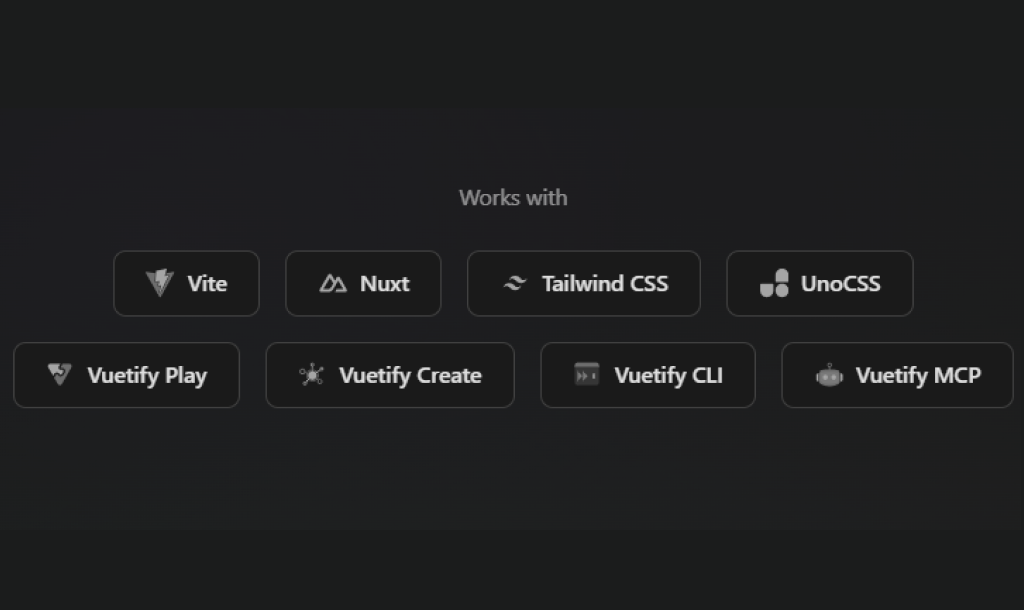Screen dimensions: 1024x610
Task: Click the Vuetify Play logo icon
Action: (x=59, y=374)
